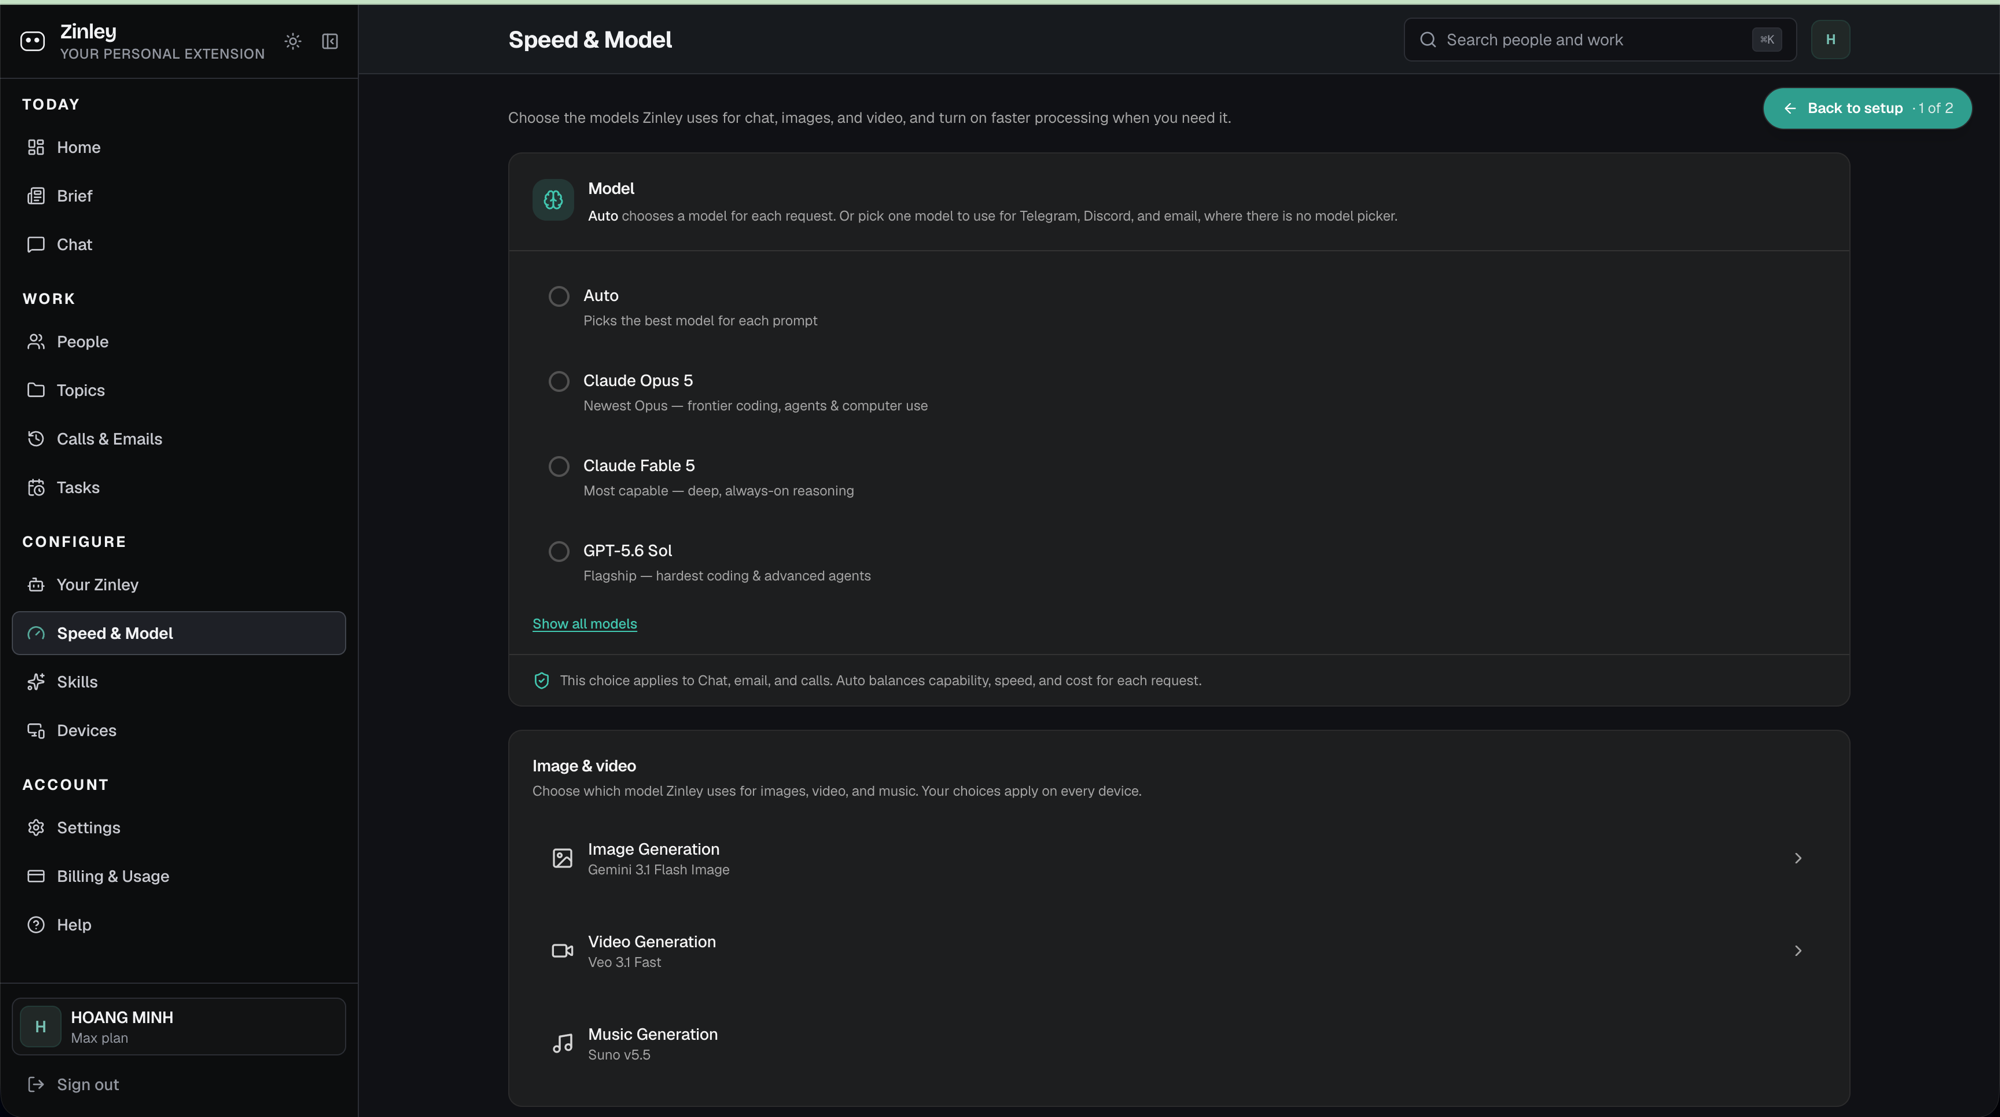
Task: Click the 'Image & video' section heading
Action: pos(584,766)
